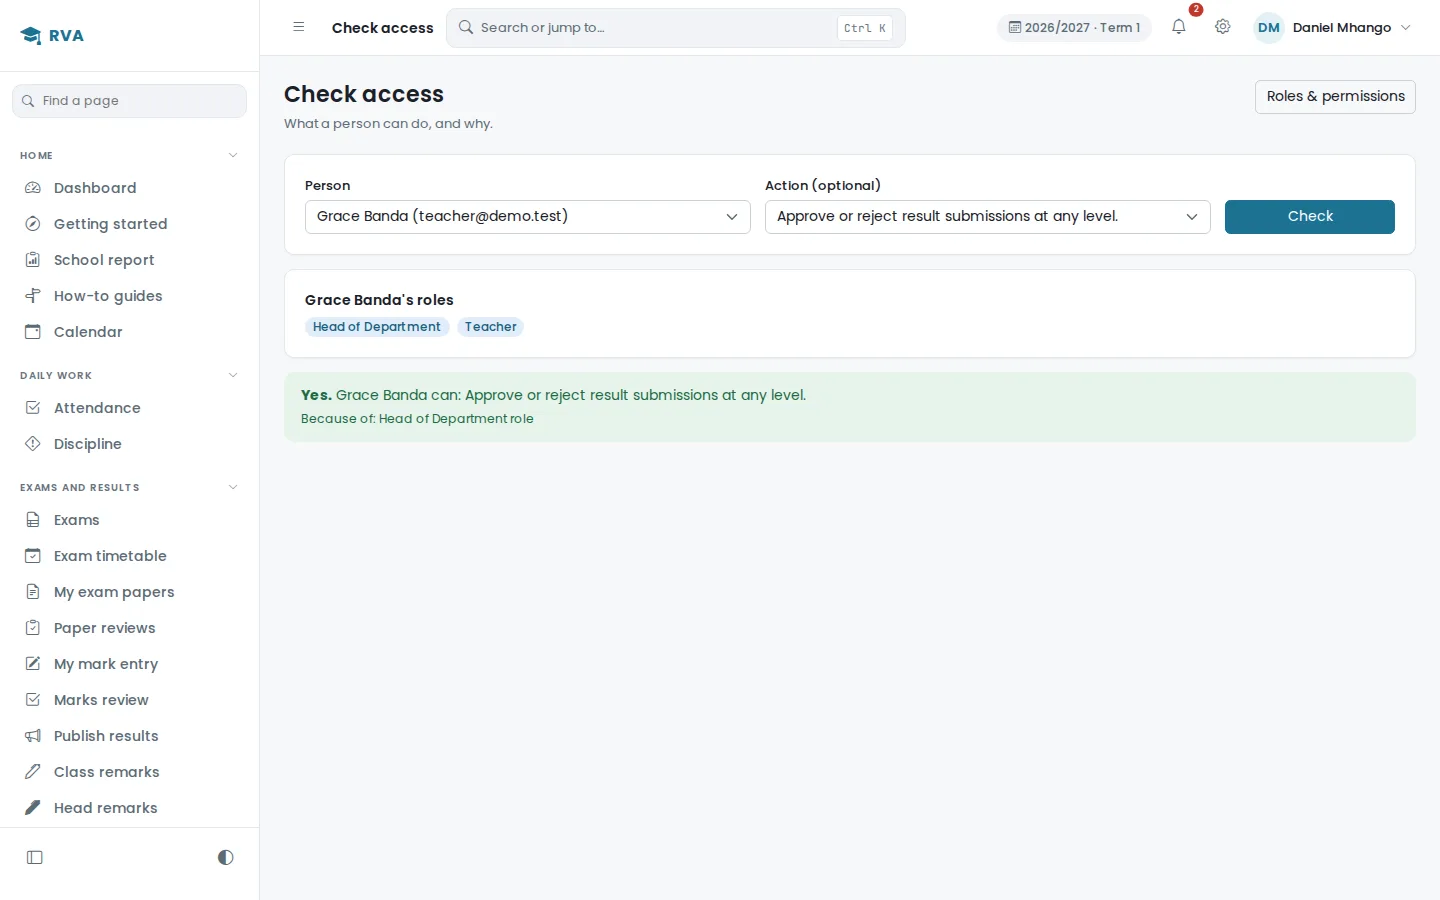This screenshot has width=1440, height=900.
Task: Click the How-to guides signpost icon
Action: pyautogui.click(x=33, y=296)
